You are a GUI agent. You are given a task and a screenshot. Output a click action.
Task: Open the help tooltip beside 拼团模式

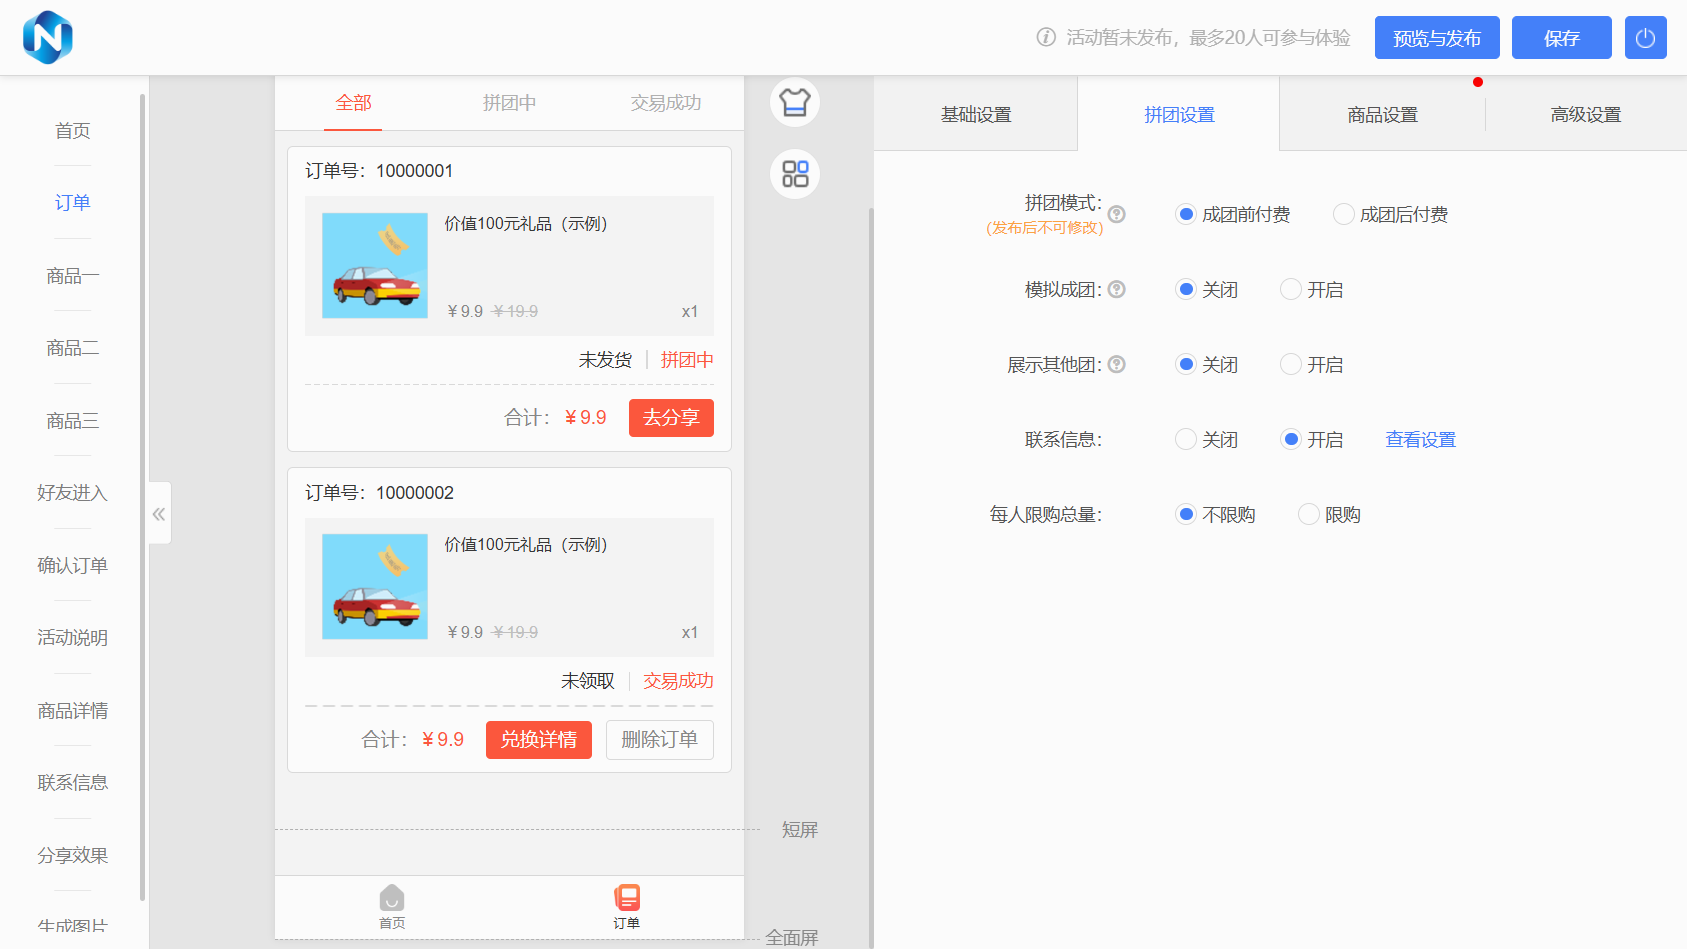(x=1117, y=213)
